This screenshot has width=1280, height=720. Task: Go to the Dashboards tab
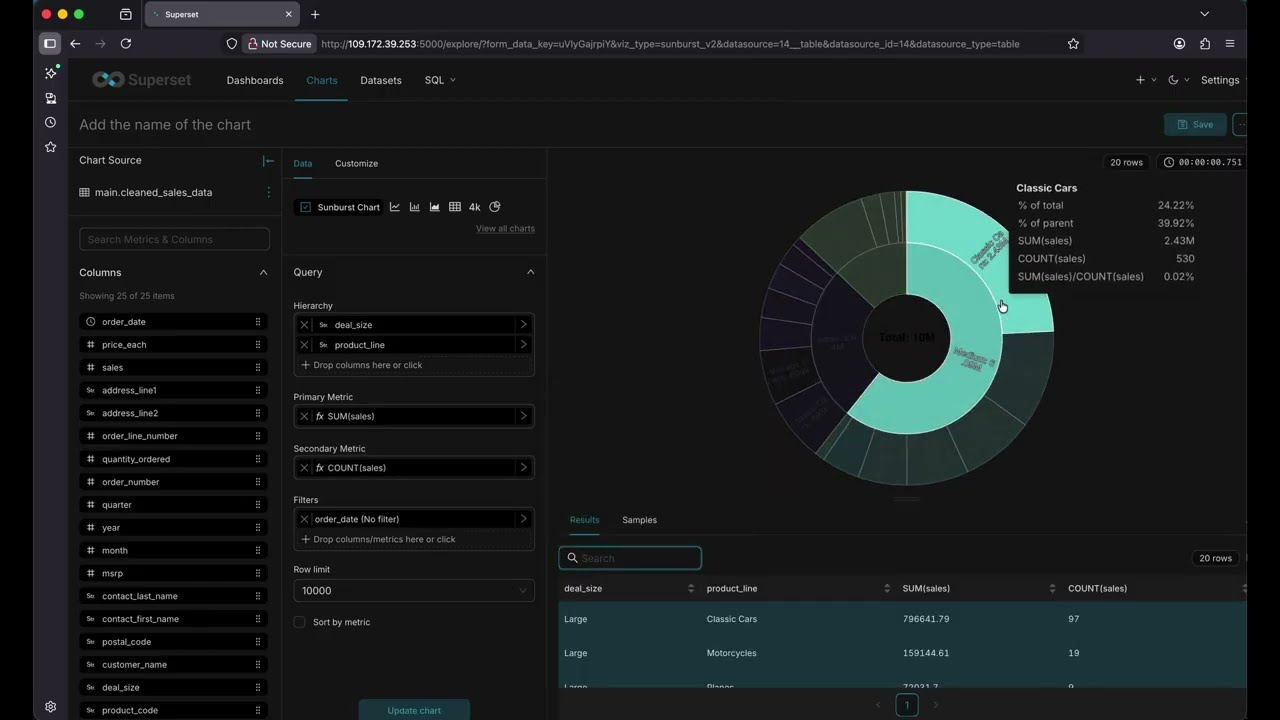(x=255, y=80)
